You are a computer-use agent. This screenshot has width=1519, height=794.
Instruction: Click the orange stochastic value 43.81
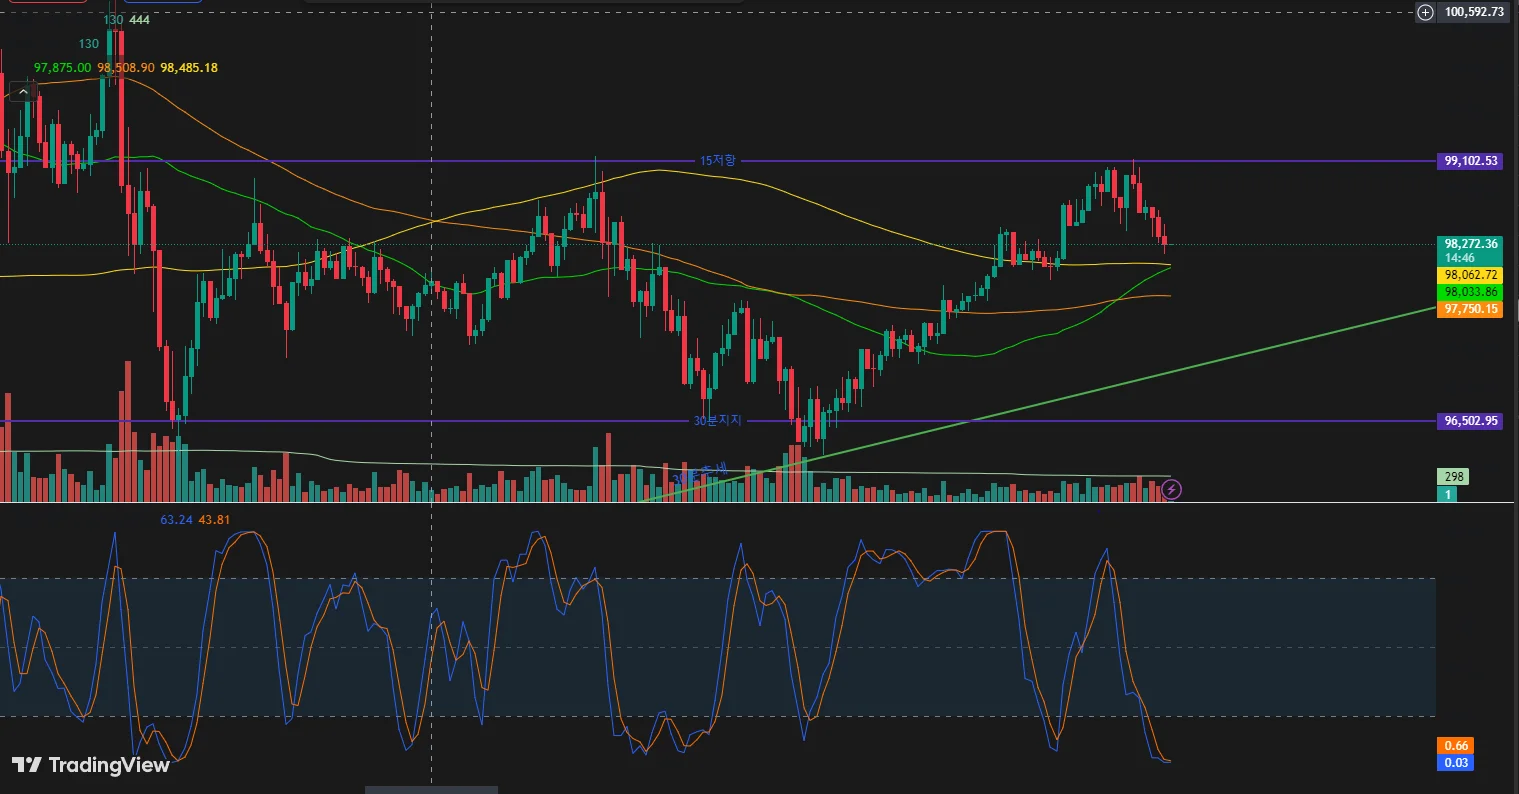pos(215,520)
